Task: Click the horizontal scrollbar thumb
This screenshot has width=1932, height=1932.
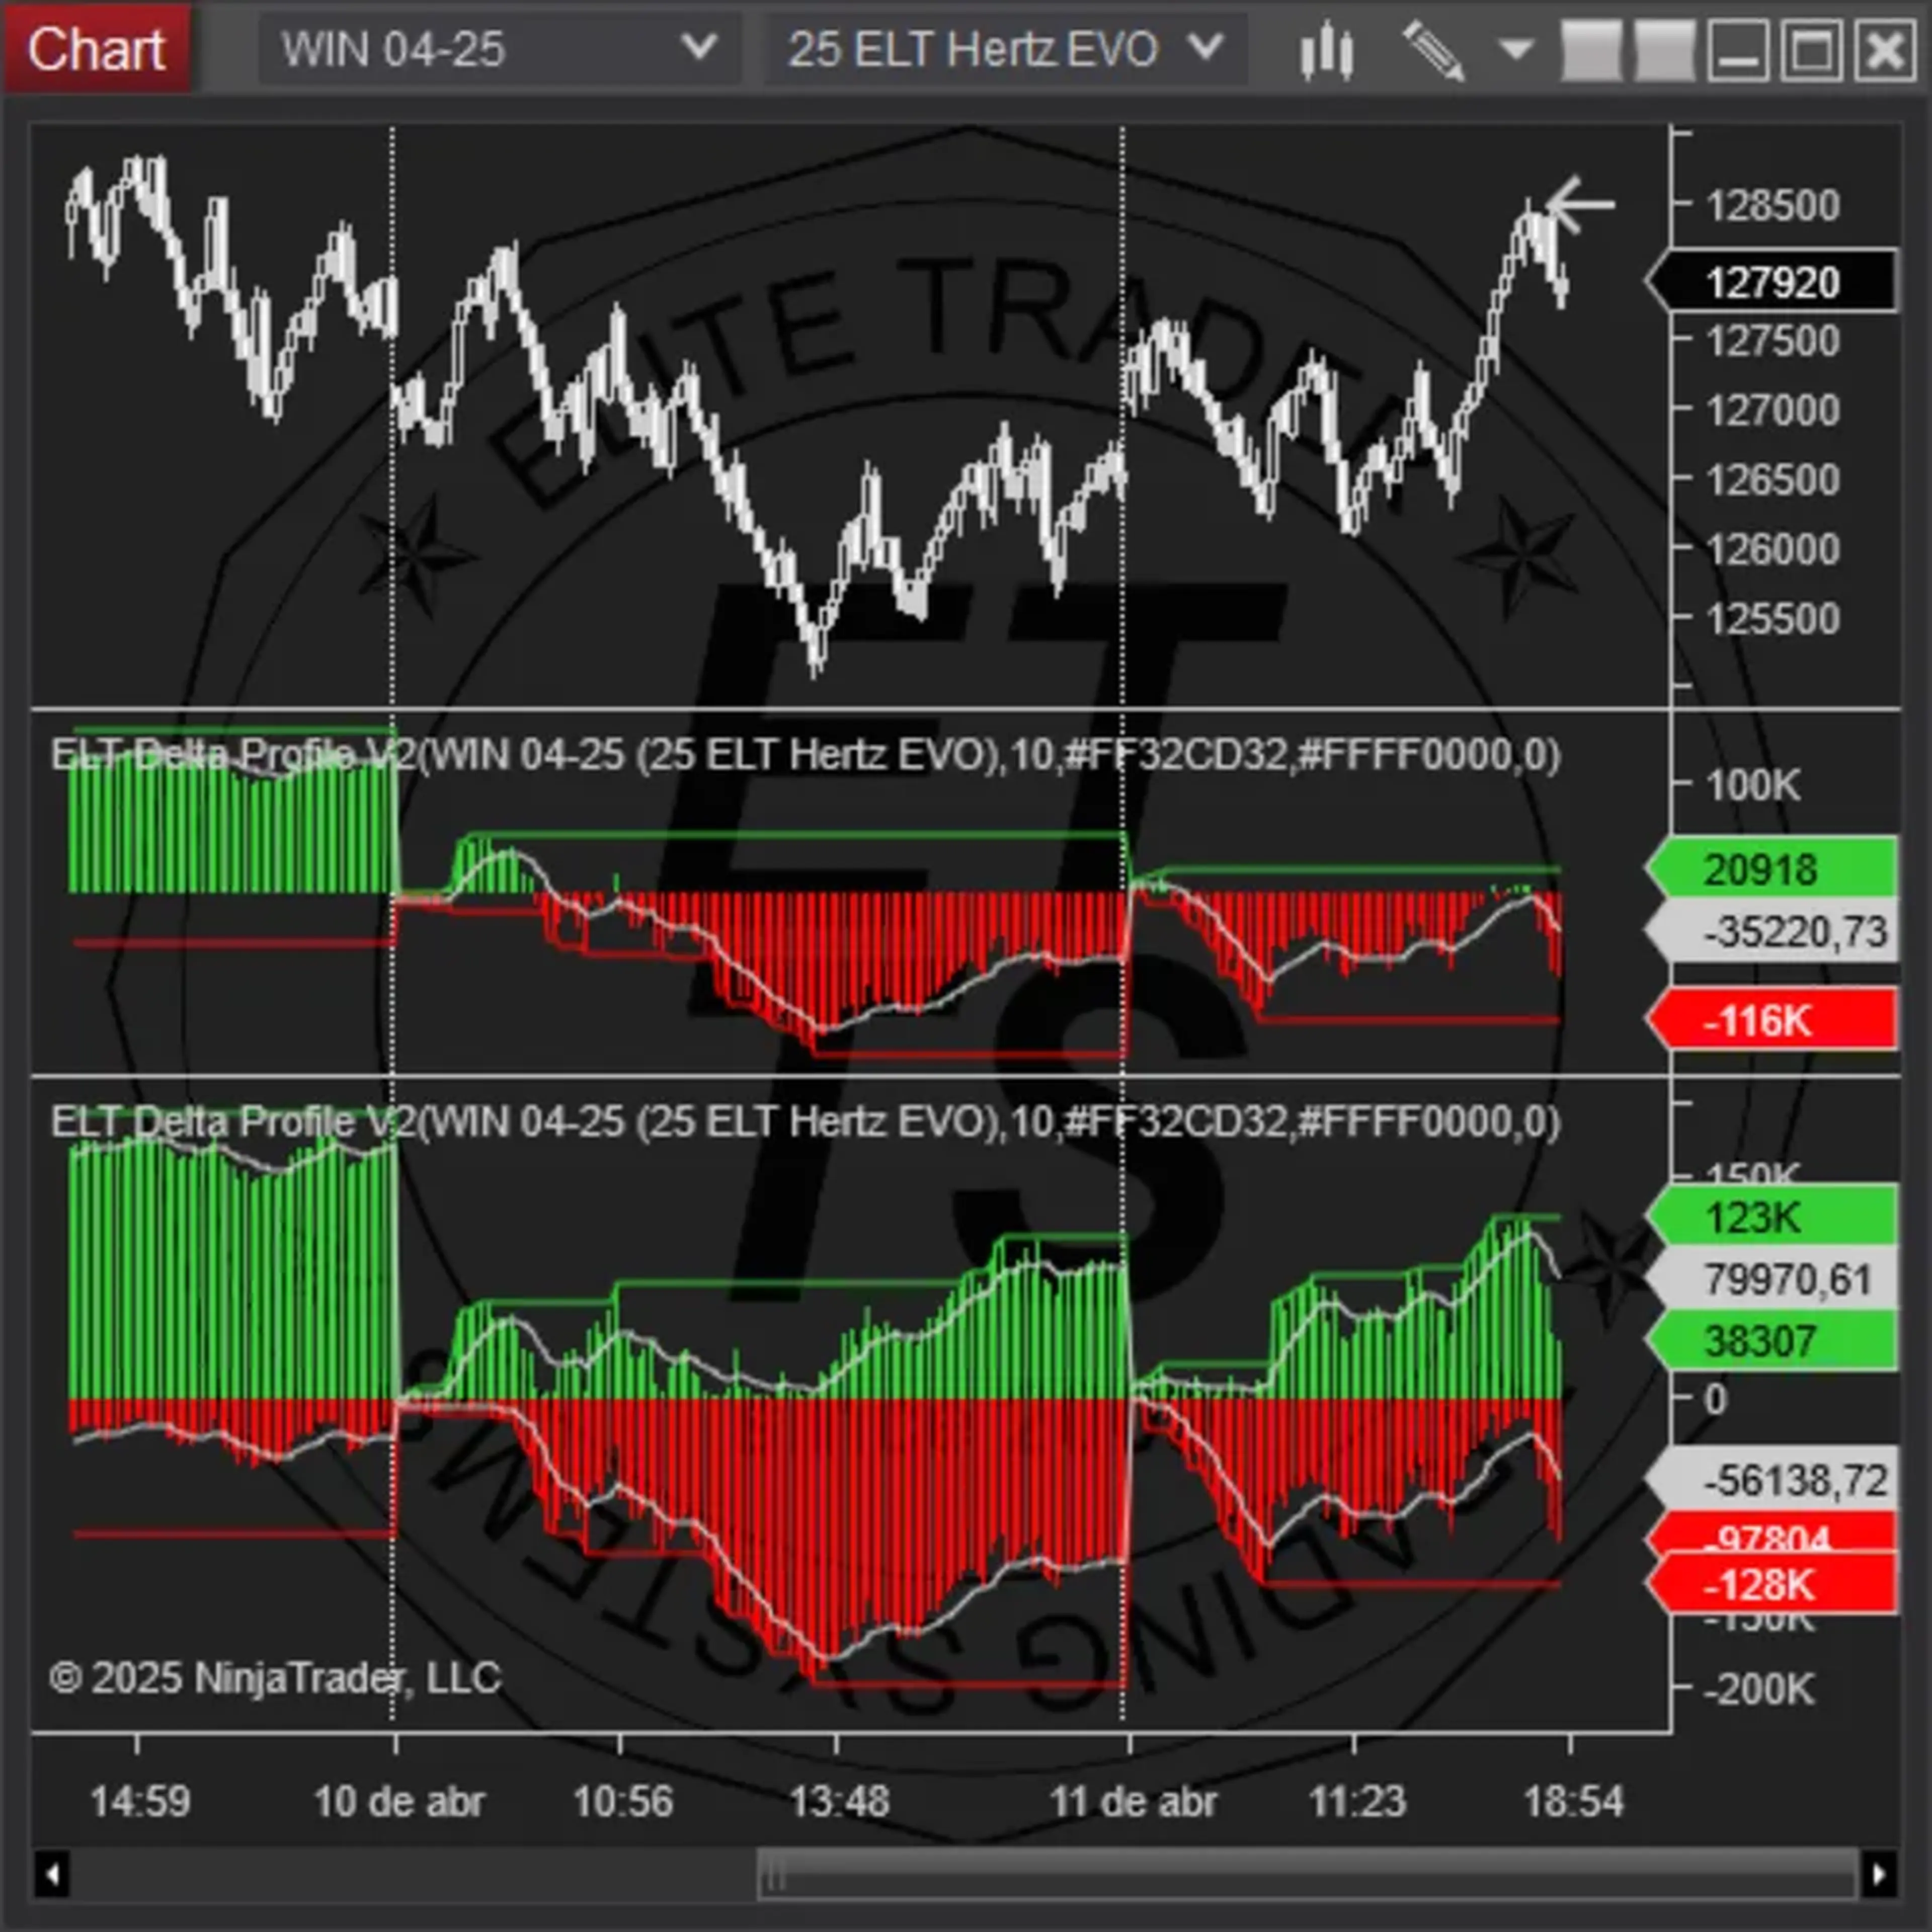Action: [x=1306, y=1874]
